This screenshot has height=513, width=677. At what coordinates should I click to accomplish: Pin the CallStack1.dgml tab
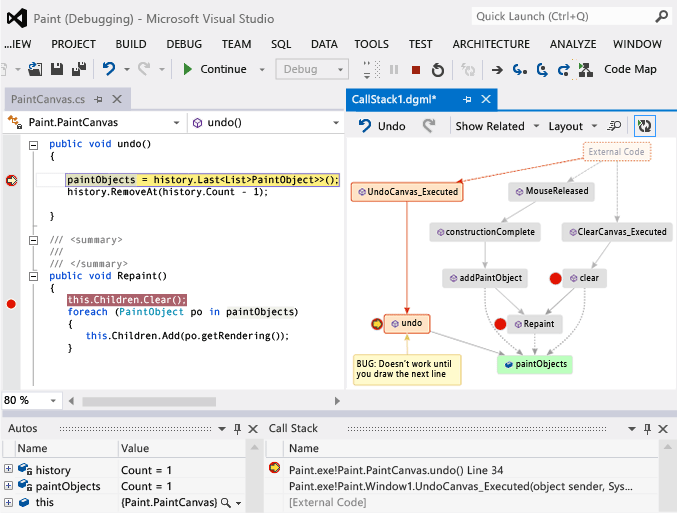point(467,100)
